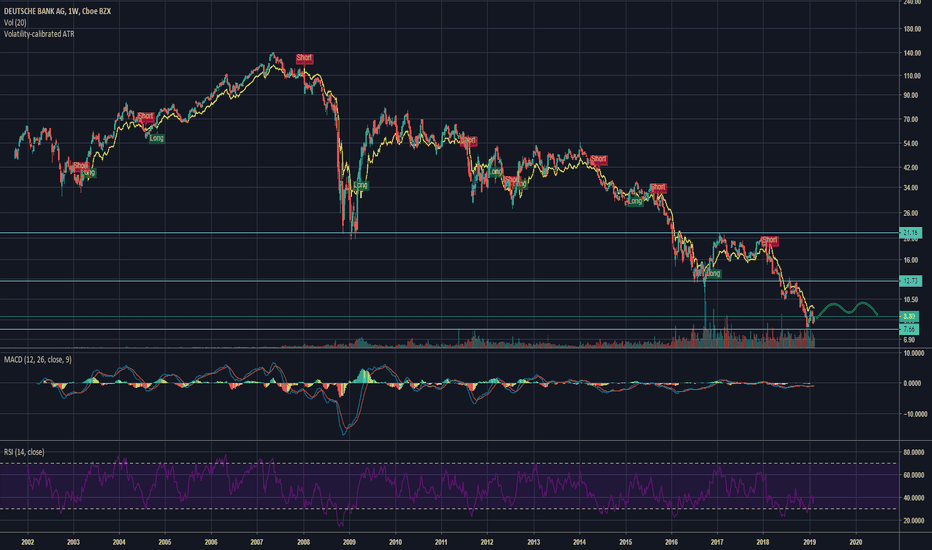Click the MACD 10.0000 scale label

[x=914, y=353]
